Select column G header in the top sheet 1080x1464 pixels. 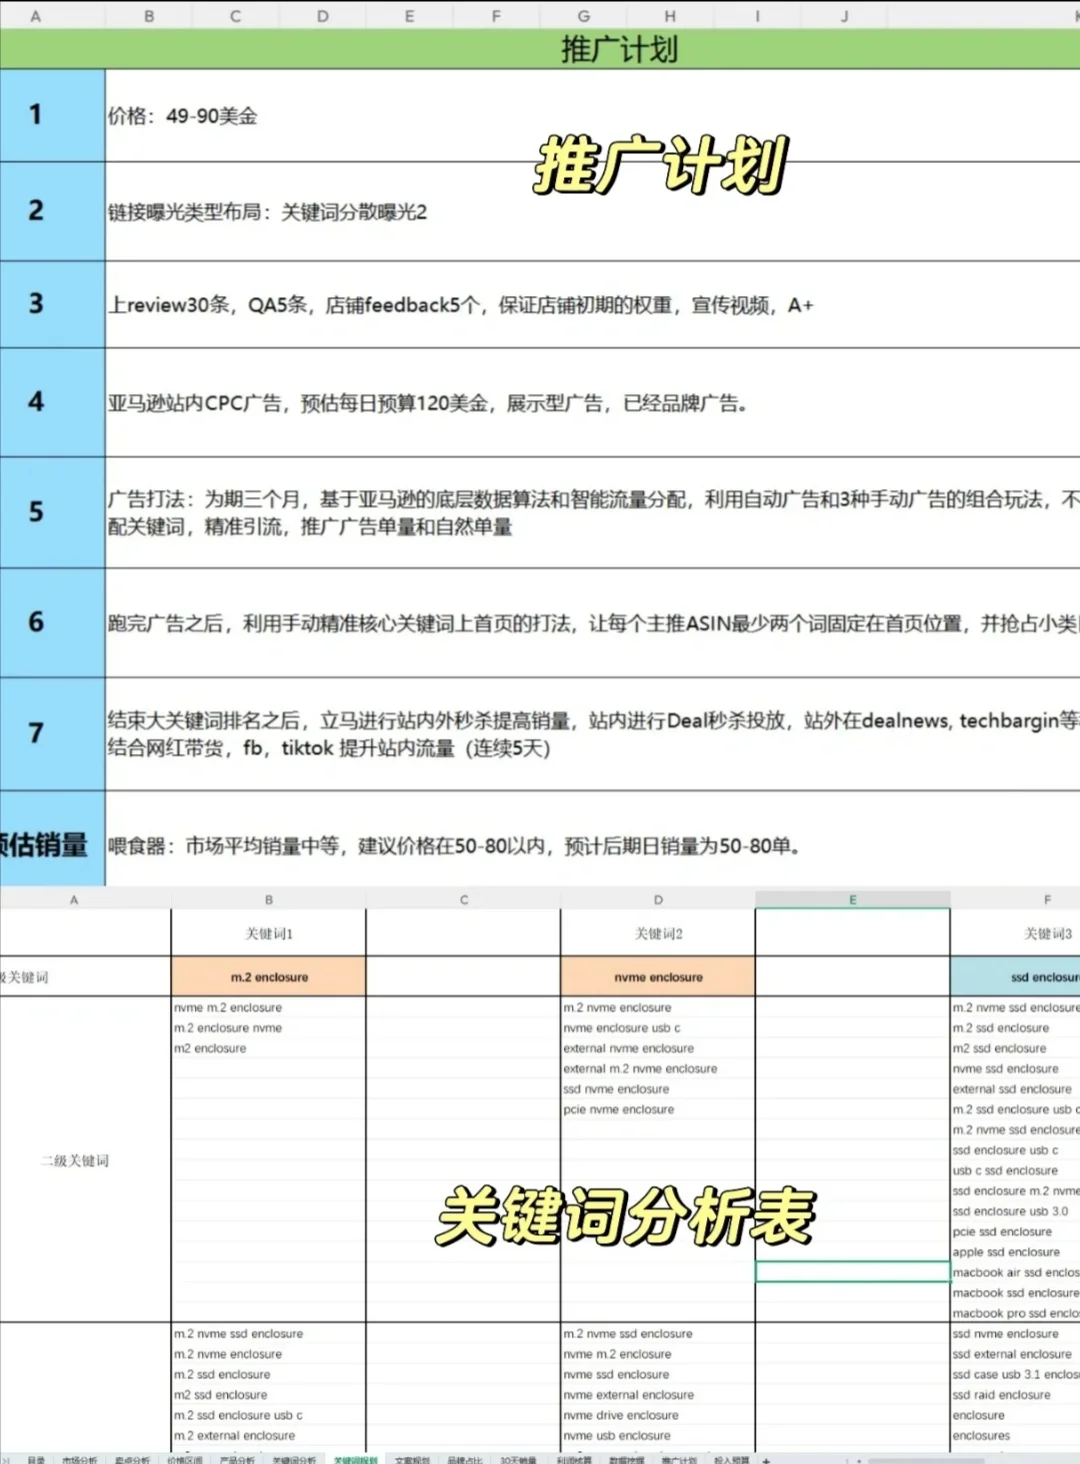[583, 16]
